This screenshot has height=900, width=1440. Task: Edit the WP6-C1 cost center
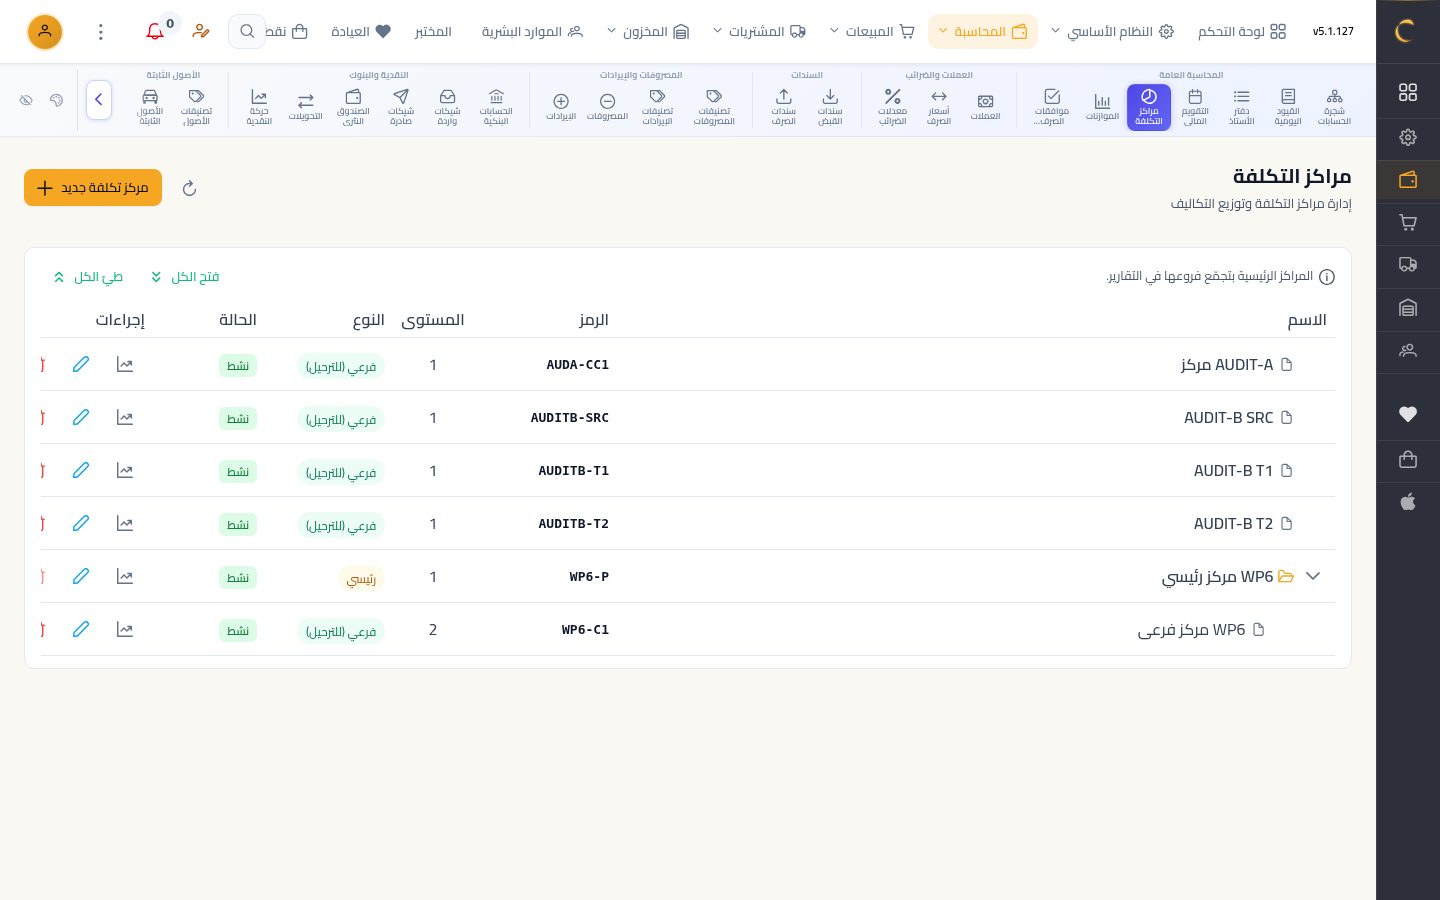coord(81,630)
